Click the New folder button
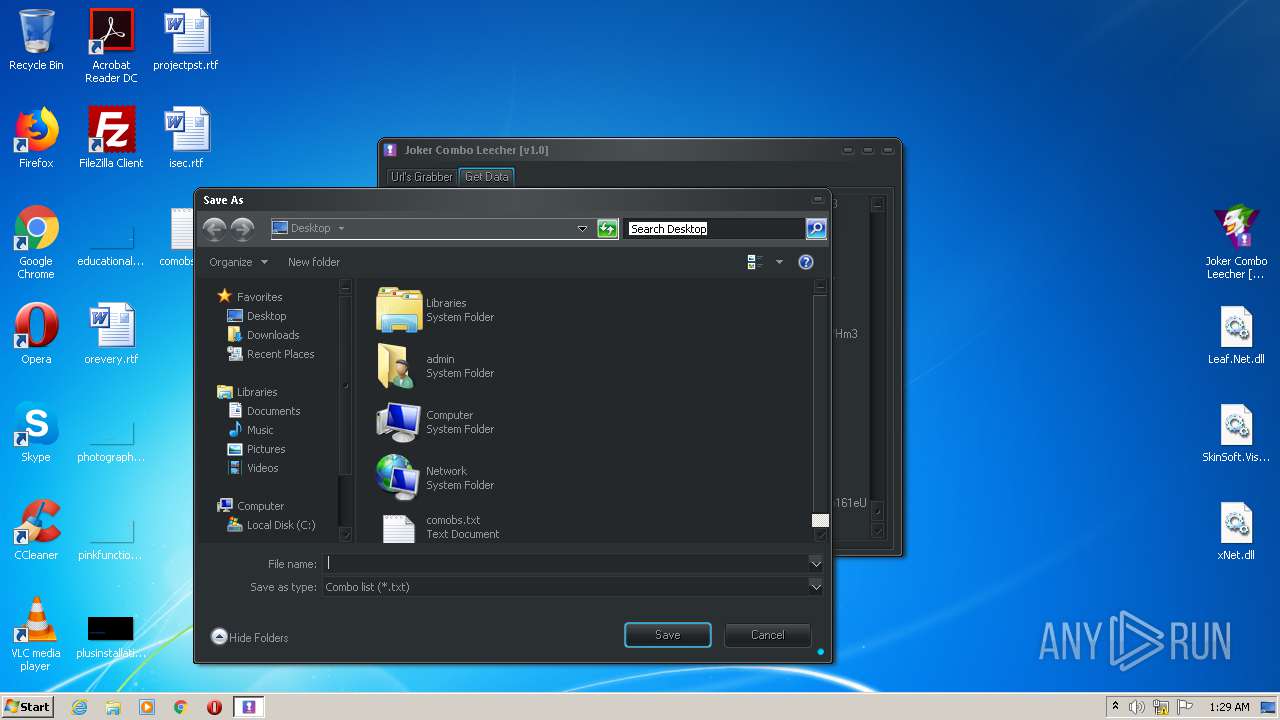 [x=314, y=262]
